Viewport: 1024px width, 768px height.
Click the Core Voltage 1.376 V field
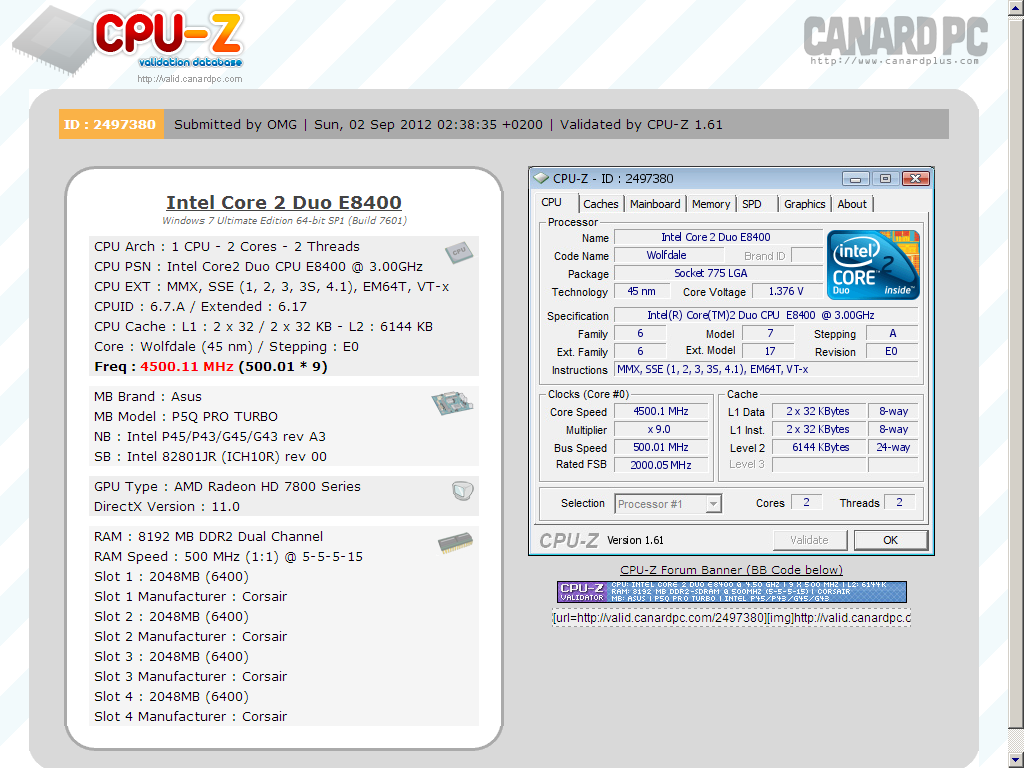[786, 291]
